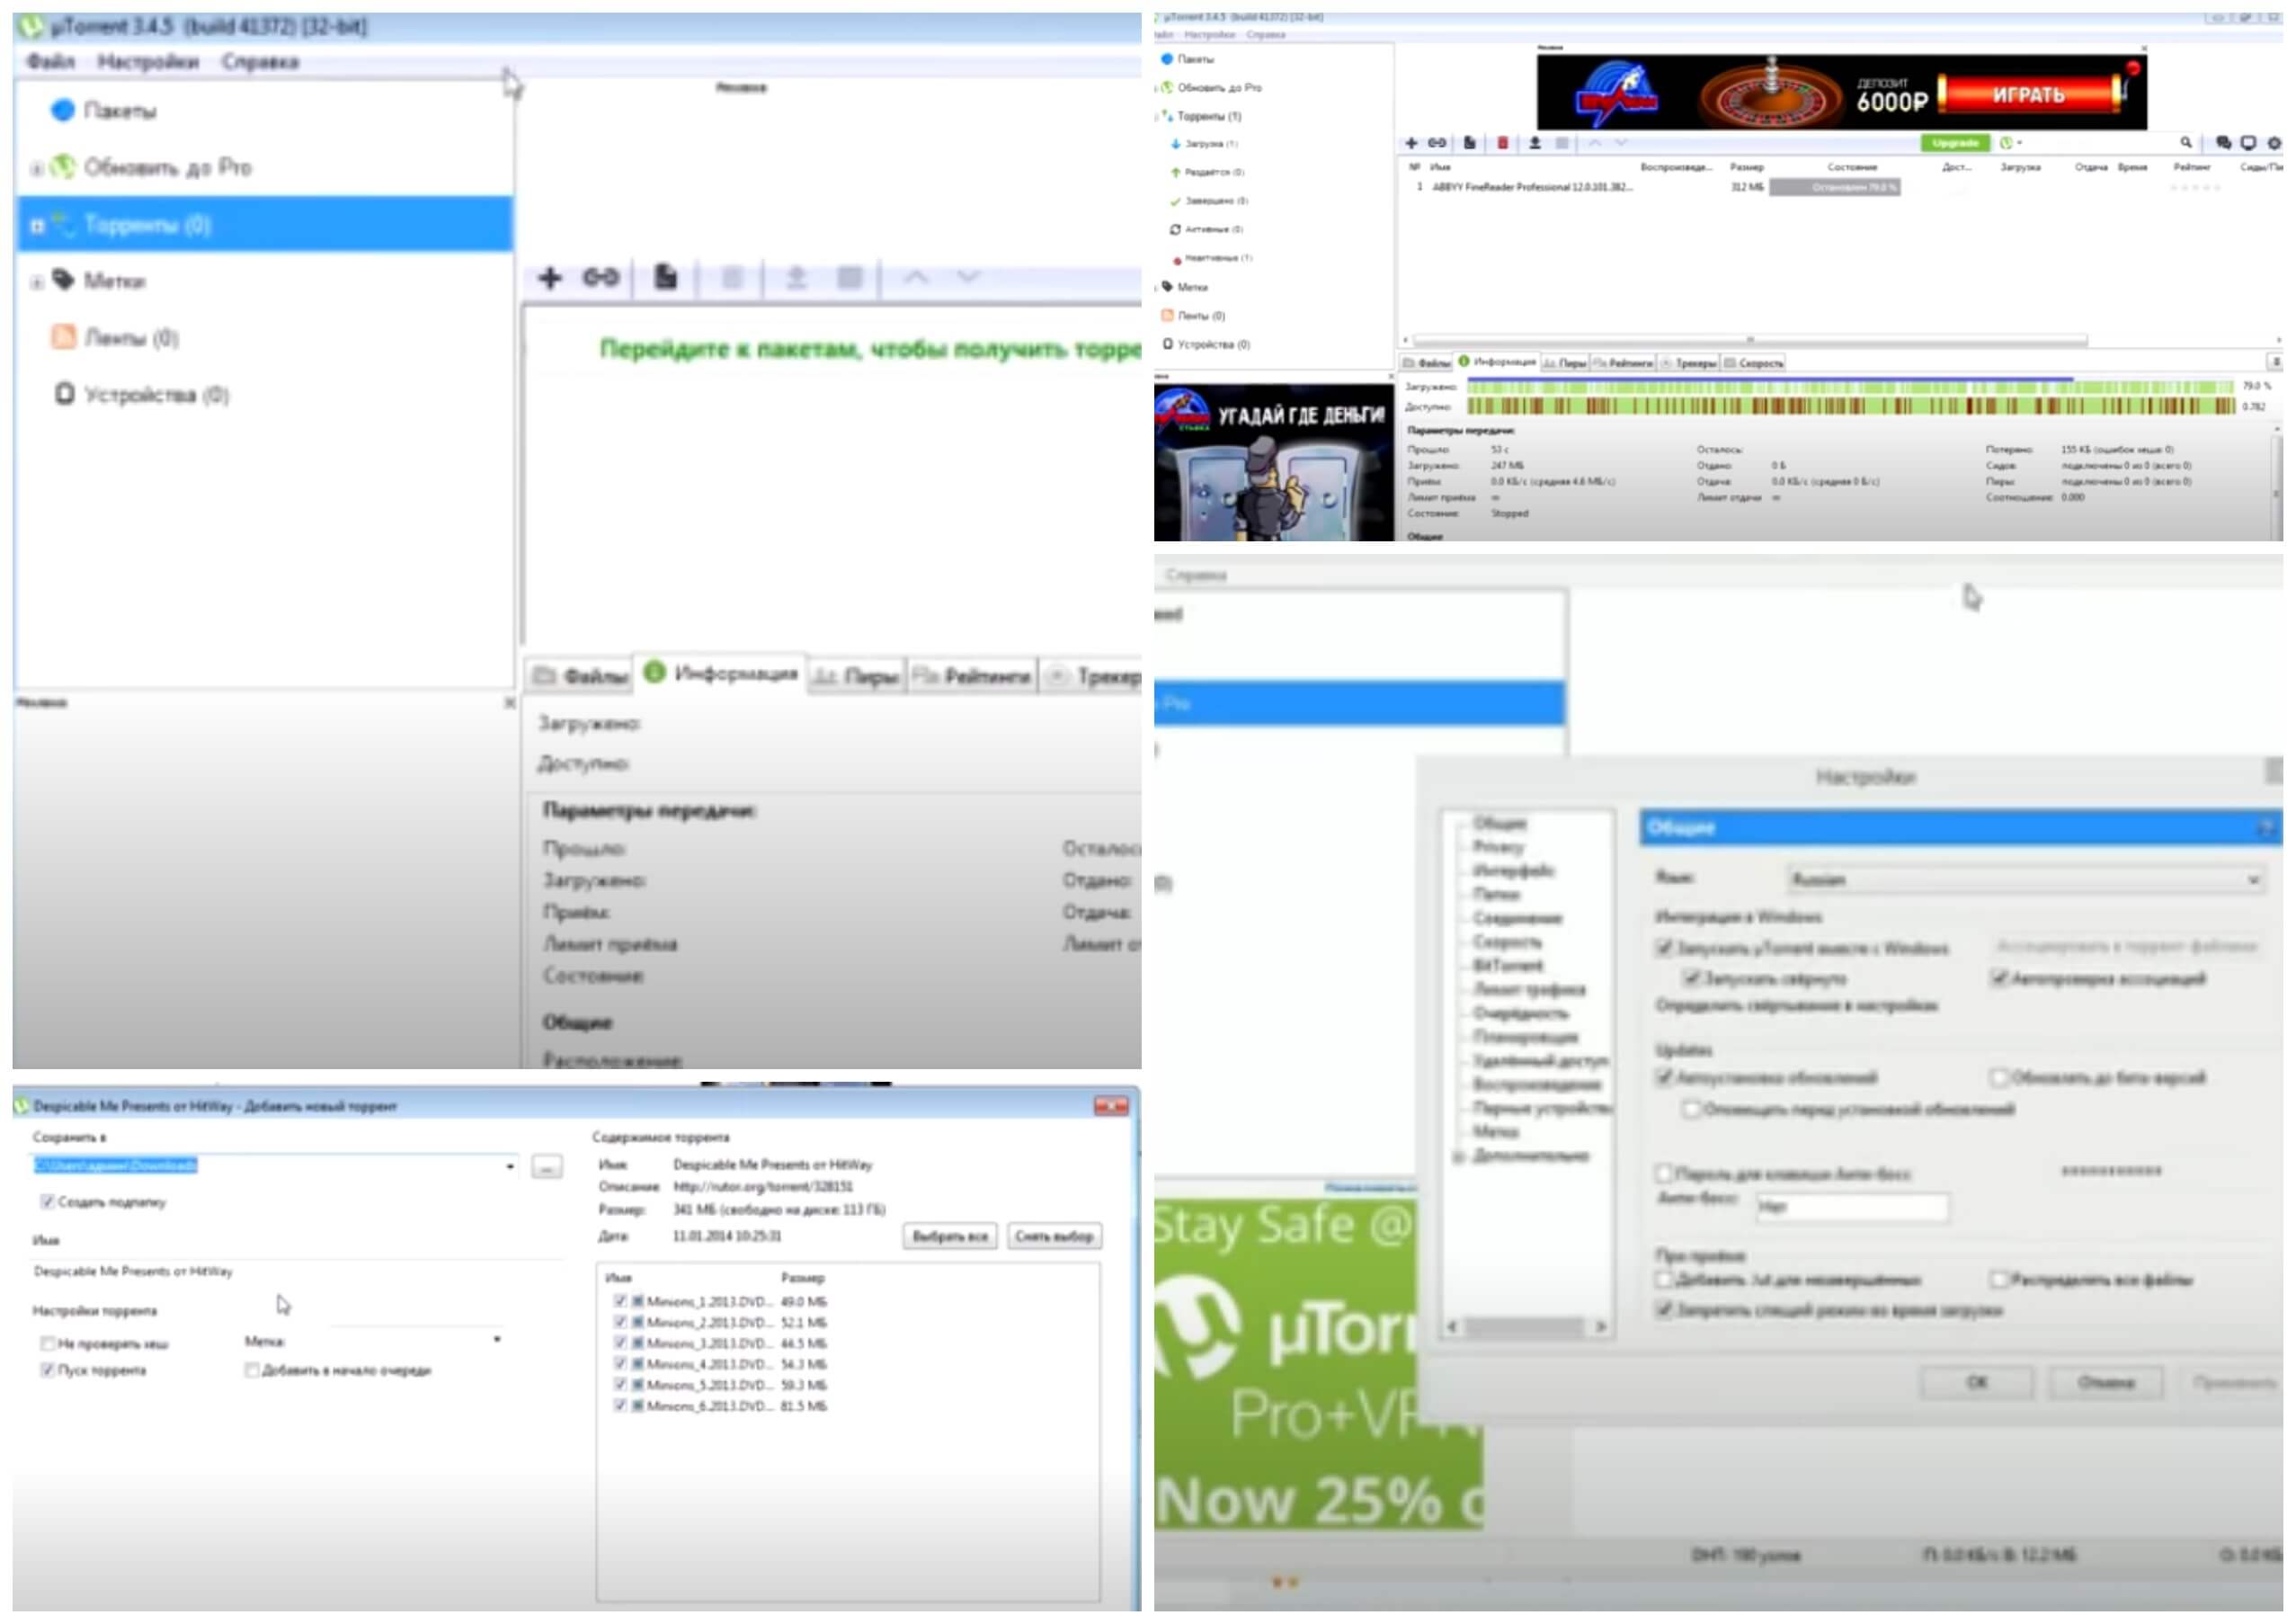Click the Загружено pieces bar in the info tab

[x=1850, y=386]
